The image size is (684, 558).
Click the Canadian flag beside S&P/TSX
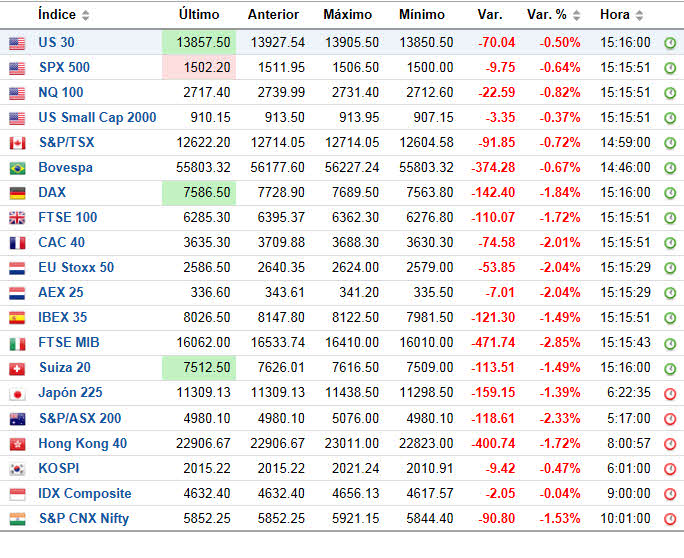click(17, 143)
